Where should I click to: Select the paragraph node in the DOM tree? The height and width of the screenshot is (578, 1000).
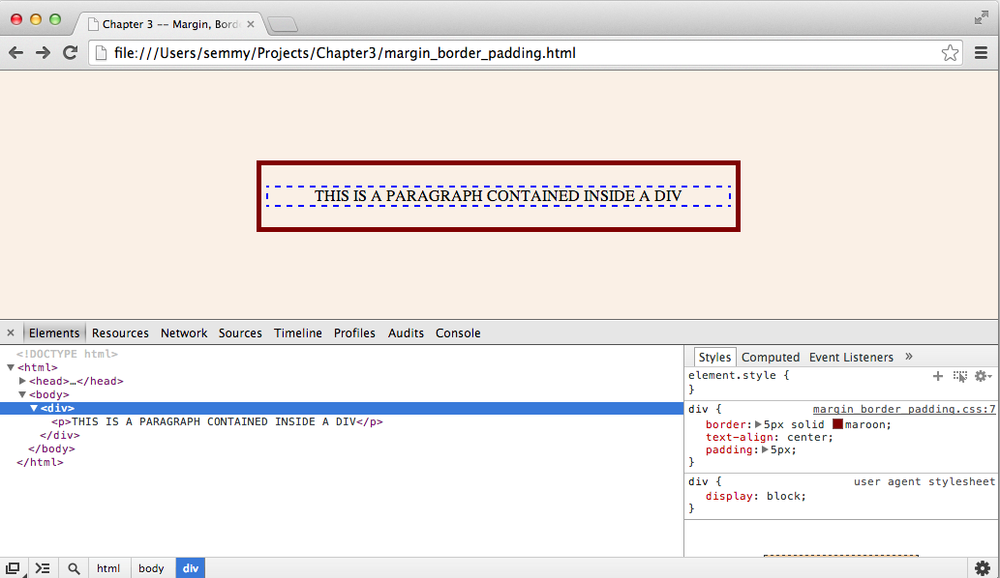(217, 422)
